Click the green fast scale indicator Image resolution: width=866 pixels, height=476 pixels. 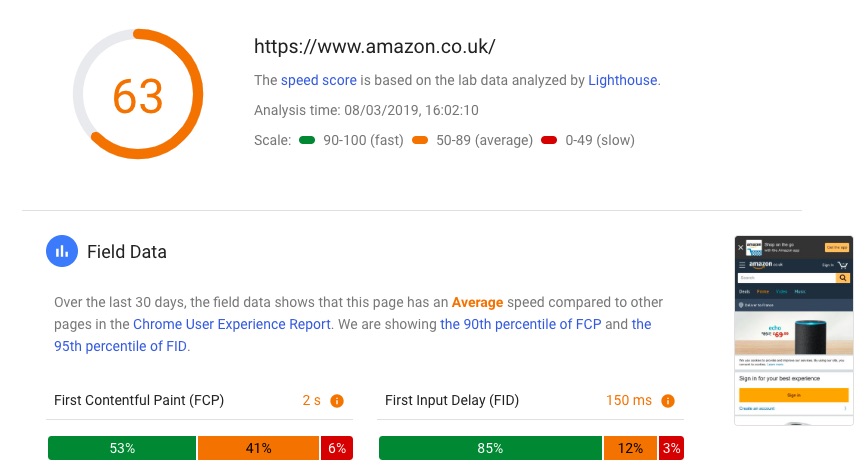[307, 140]
